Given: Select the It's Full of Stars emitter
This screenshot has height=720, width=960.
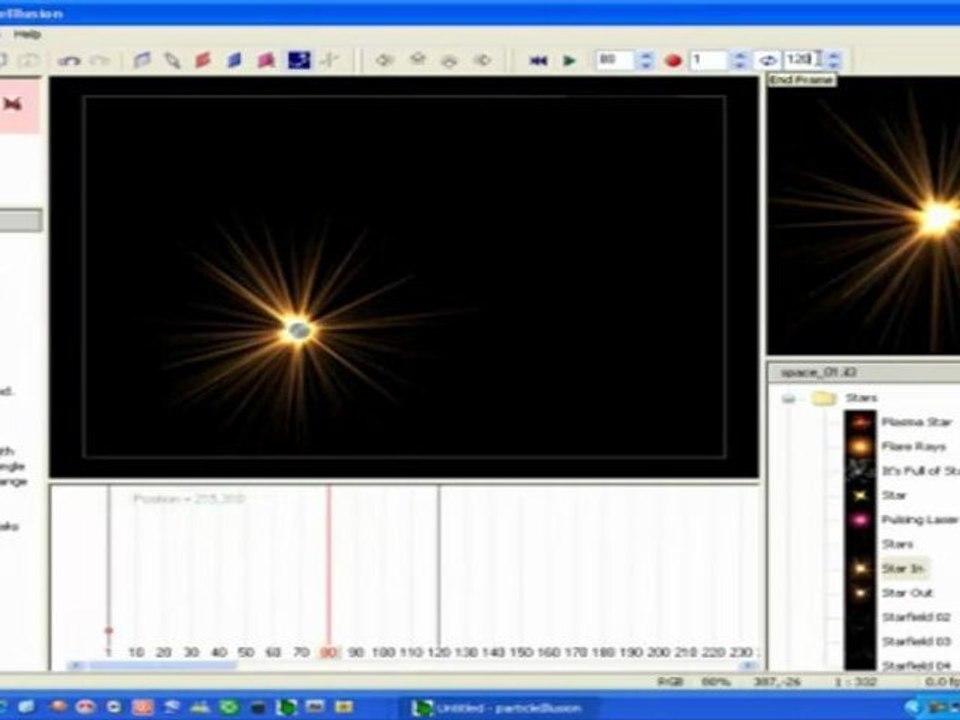Looking at the screenshot, I should click(920, 471).
